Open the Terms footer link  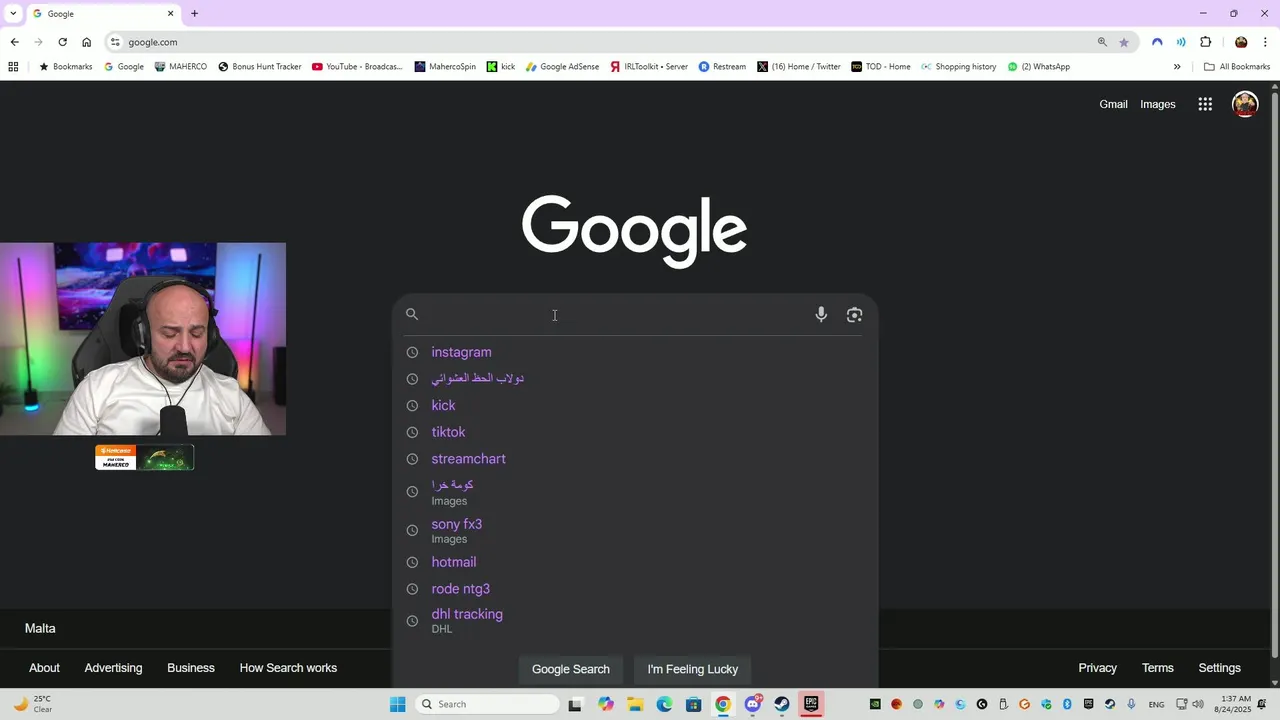pos(1158,668)
